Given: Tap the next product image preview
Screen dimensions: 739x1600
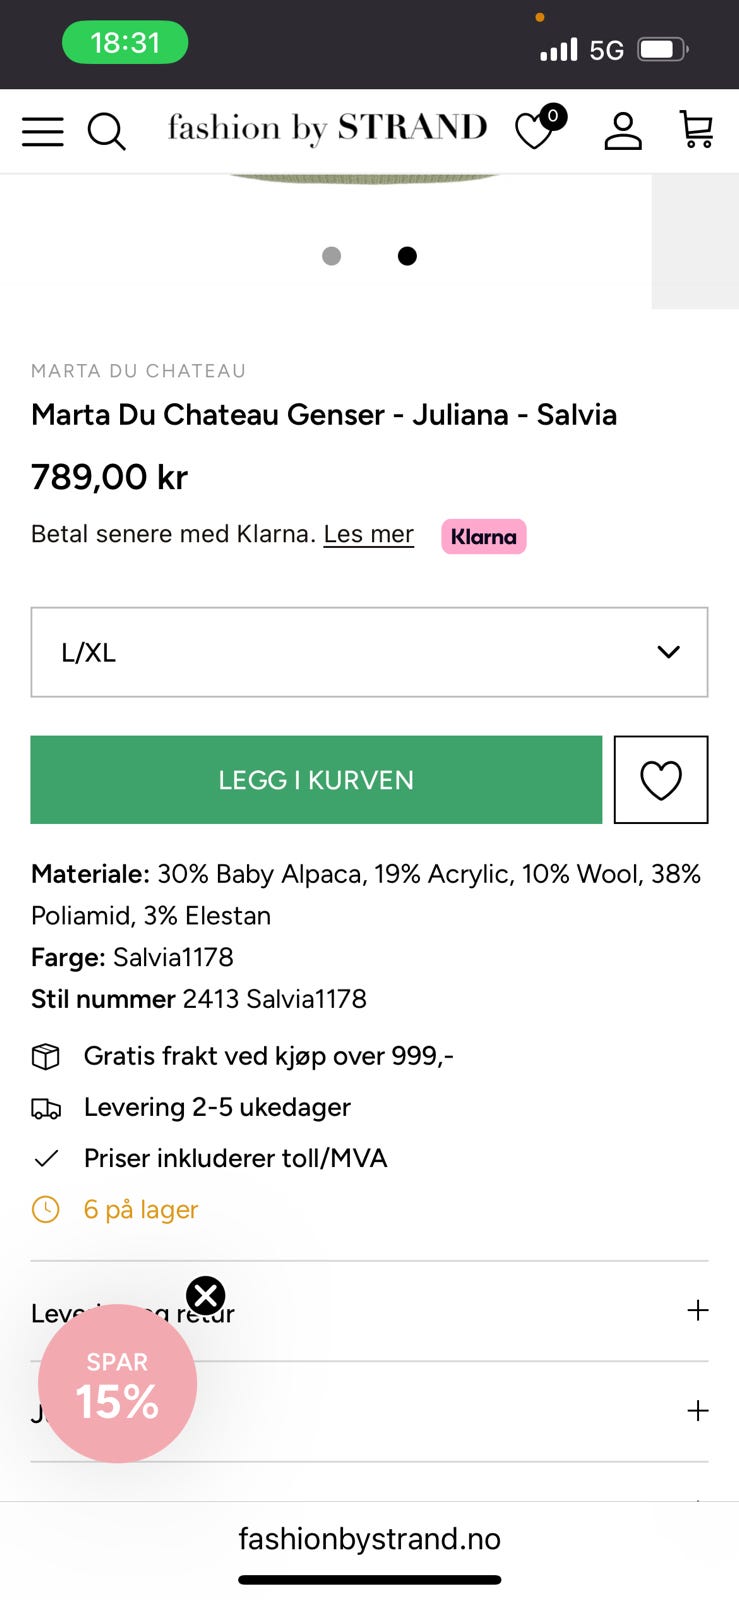Looking at the screenshot, I should pos(695,241).
